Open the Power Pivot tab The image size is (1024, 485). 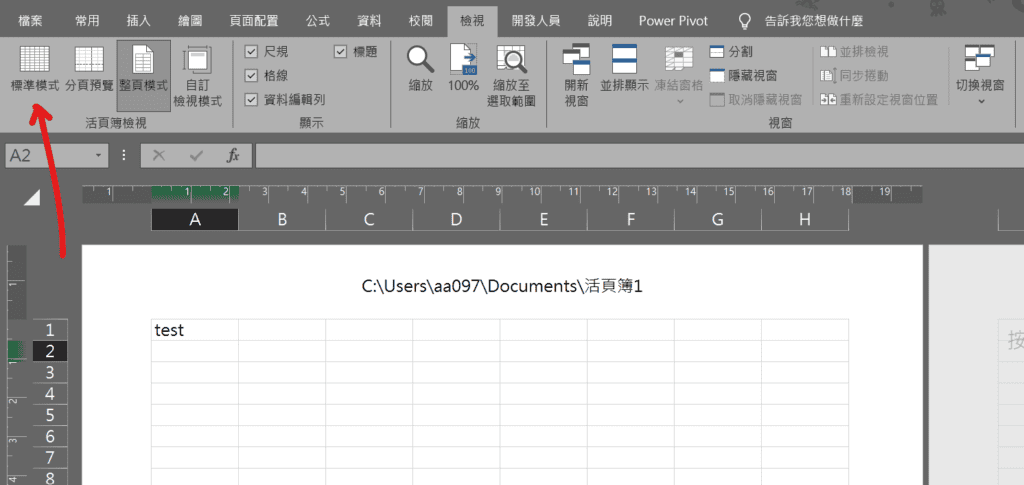pyautogui.click(x=673, y=21)
